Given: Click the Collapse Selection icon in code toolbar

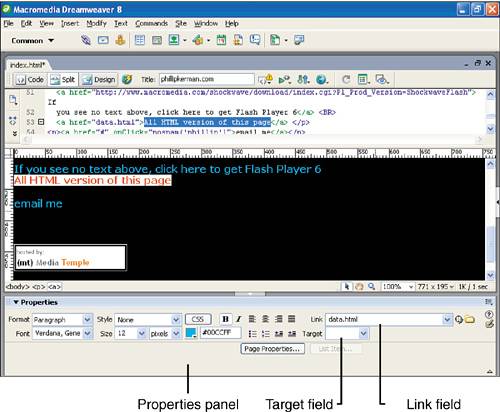Looking at the screenshot, I should 13,120.
